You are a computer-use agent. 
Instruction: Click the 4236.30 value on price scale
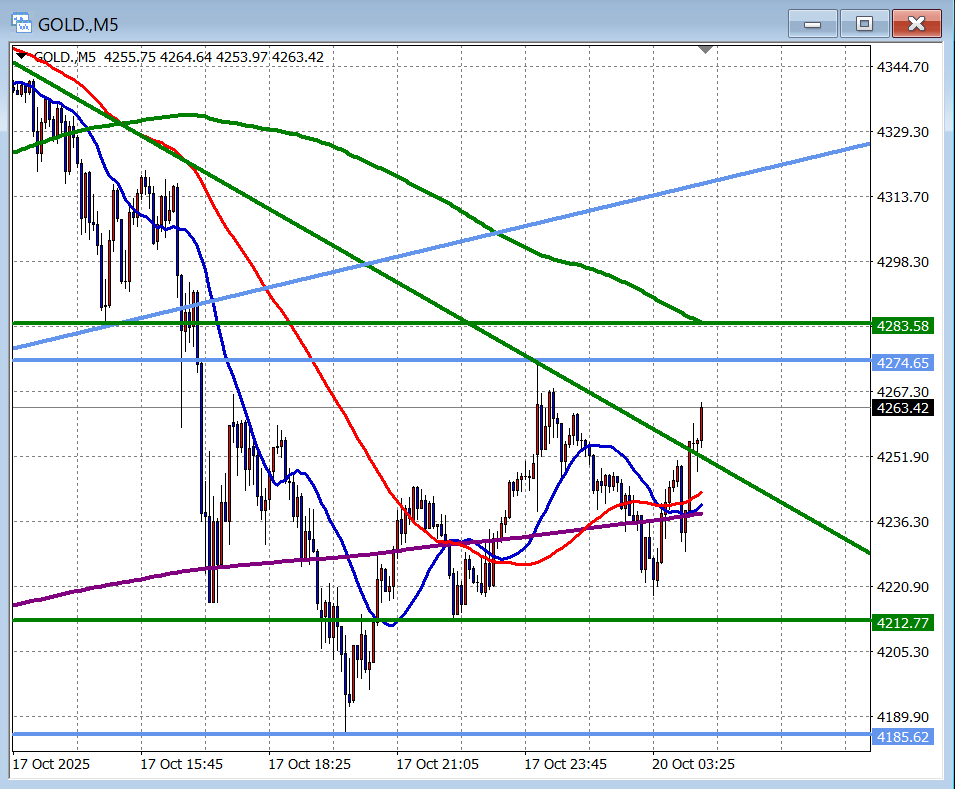click(903, 522)
